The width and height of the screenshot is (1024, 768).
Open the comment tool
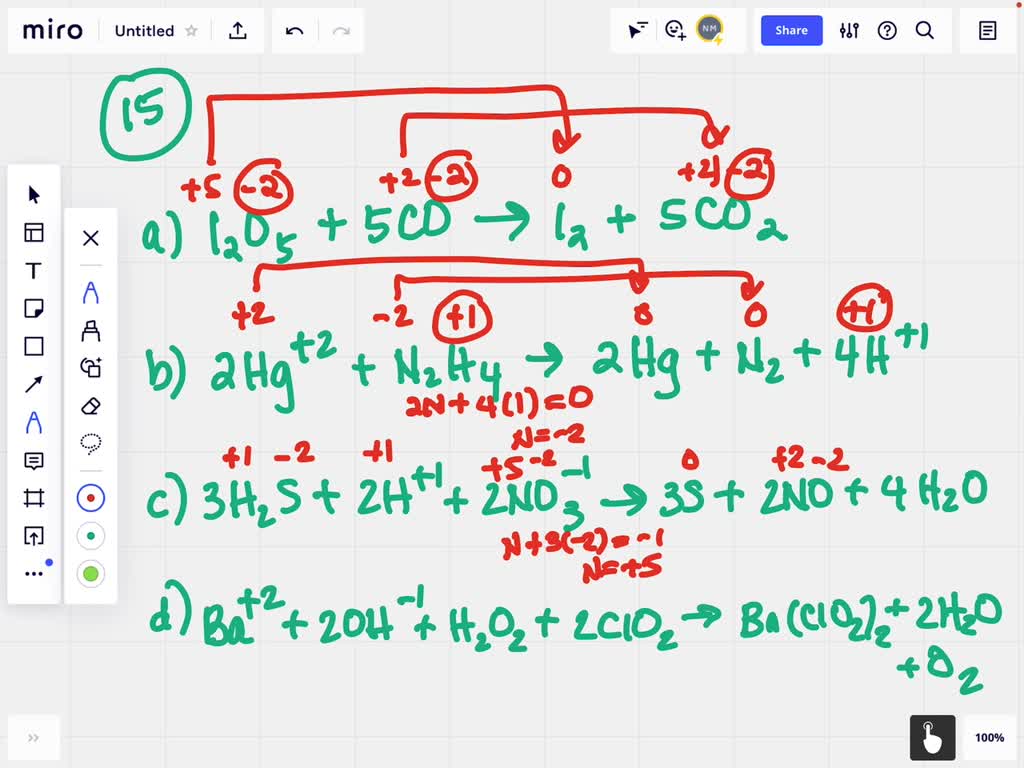pos(34,461)
